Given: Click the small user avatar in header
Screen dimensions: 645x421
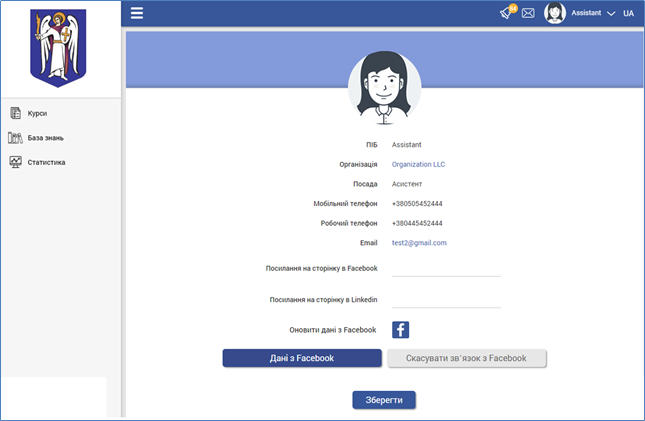Looking at the screenshot, I should pyautogui.click(x=555, y=14).
